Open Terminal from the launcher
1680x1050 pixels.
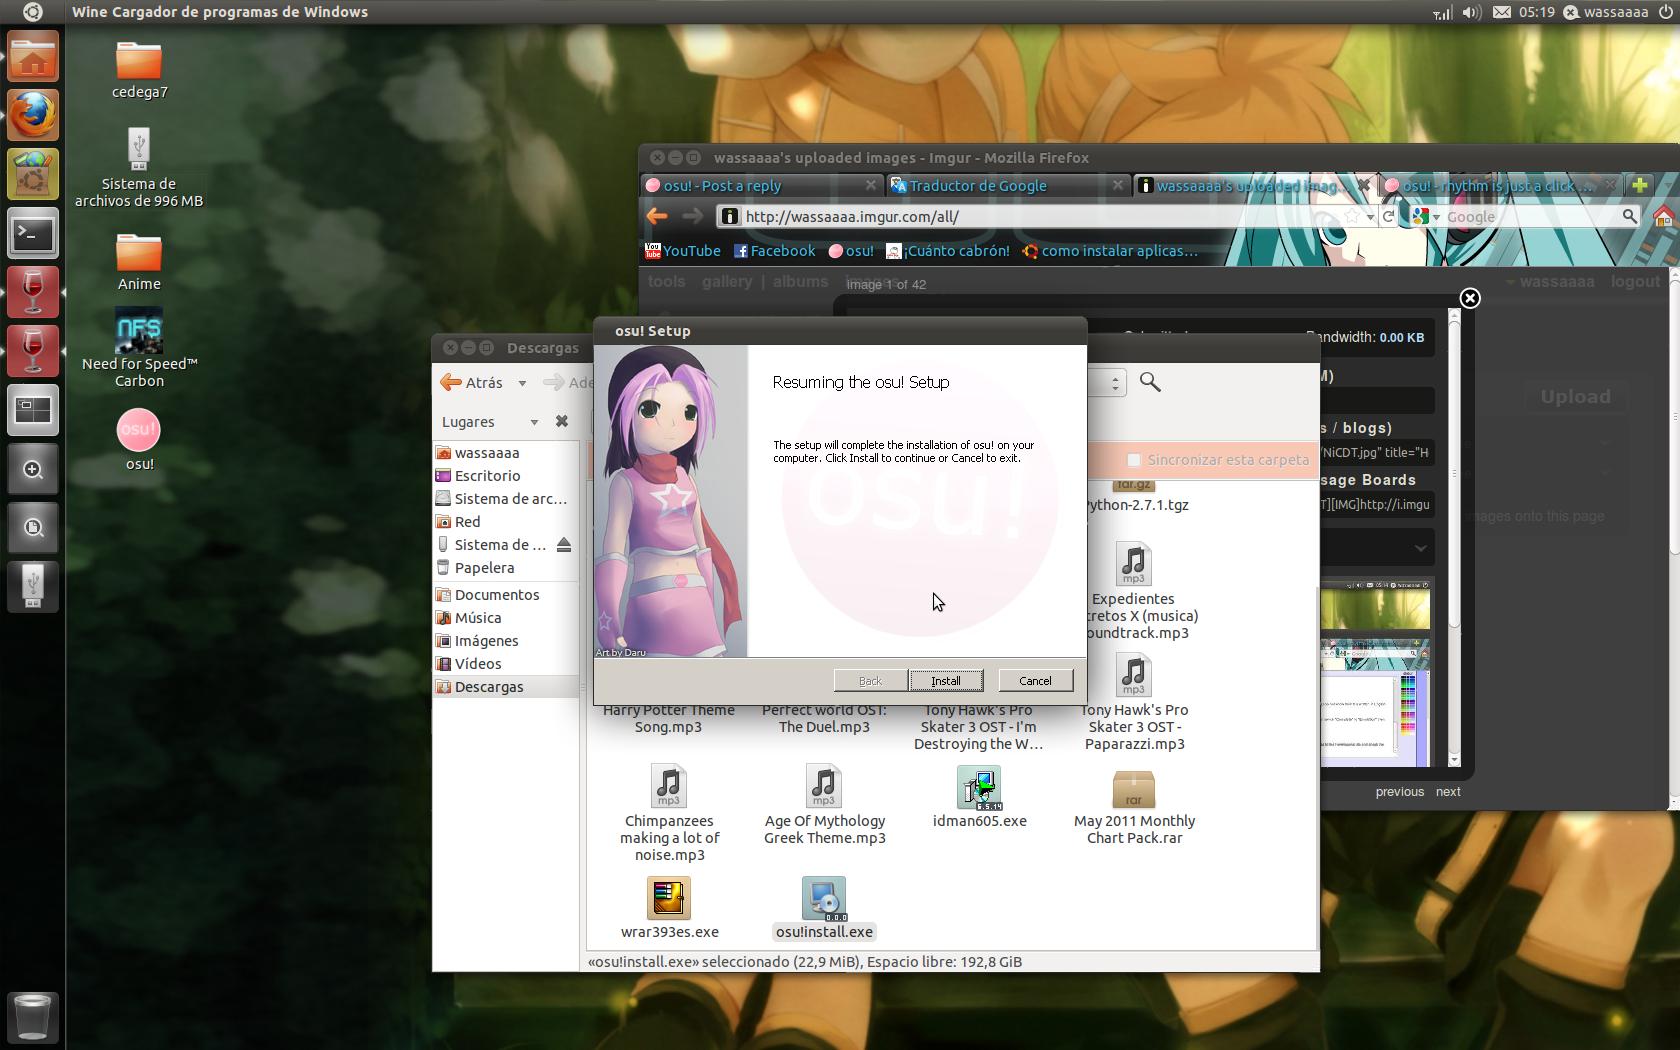point(33,234)
